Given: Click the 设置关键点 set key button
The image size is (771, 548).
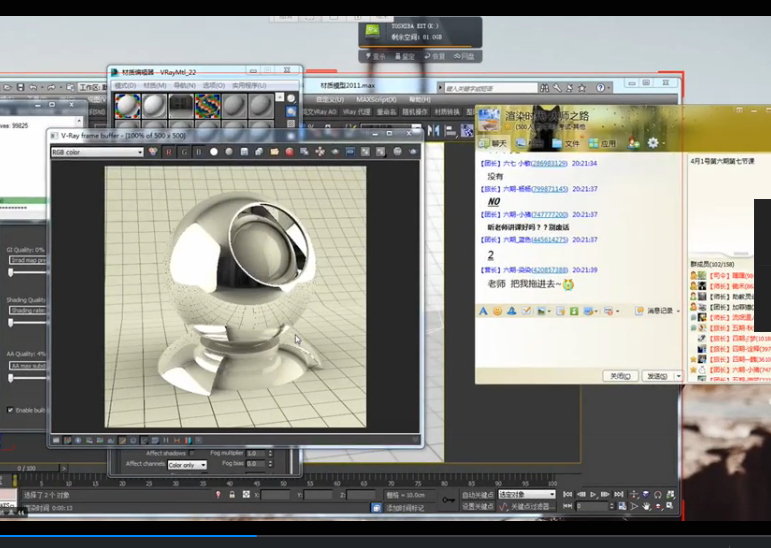Looking at the screenshot, I should [x=477, y=506].
